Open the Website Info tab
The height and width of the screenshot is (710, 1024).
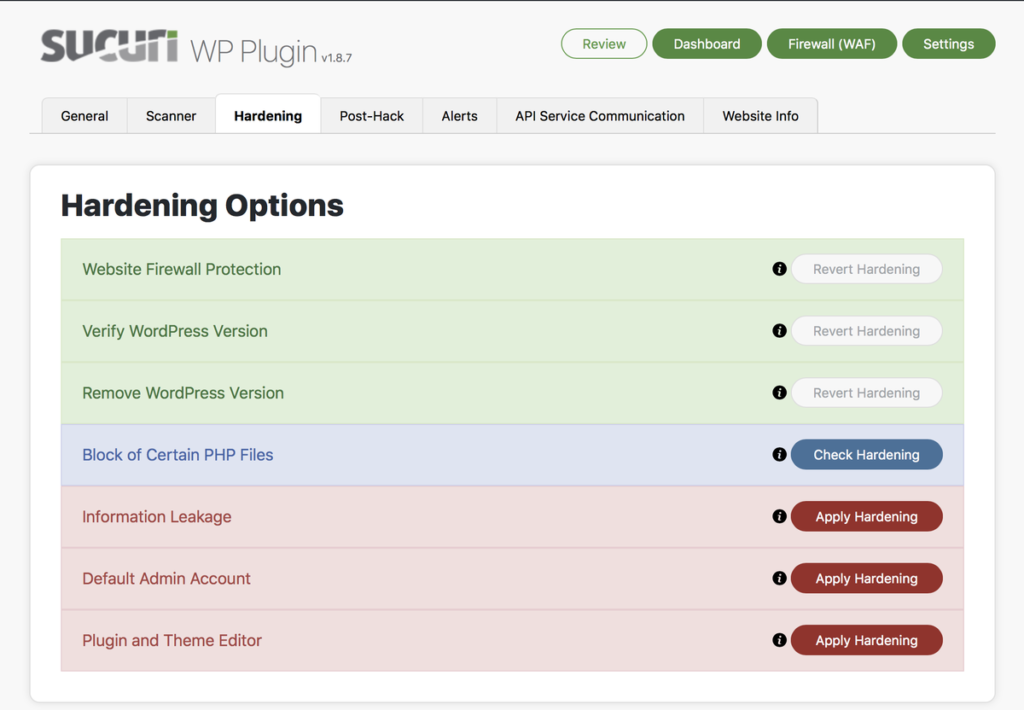[x=760, y=115]
